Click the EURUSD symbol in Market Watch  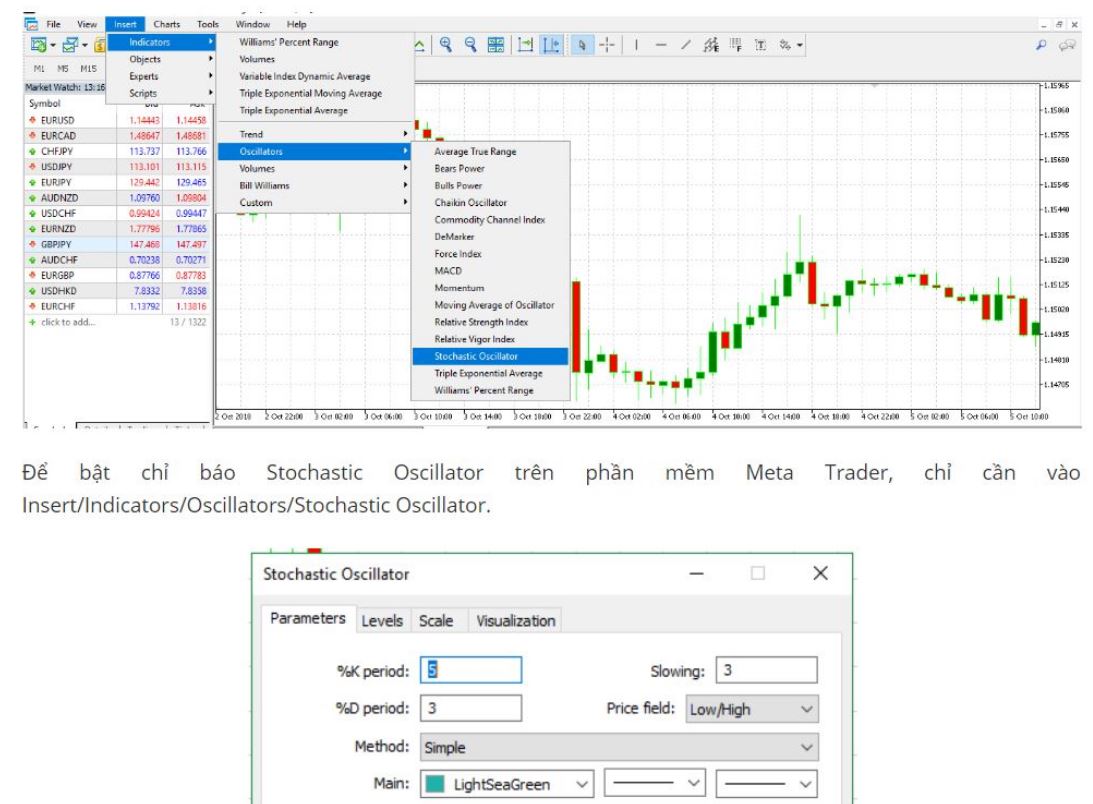46,118
